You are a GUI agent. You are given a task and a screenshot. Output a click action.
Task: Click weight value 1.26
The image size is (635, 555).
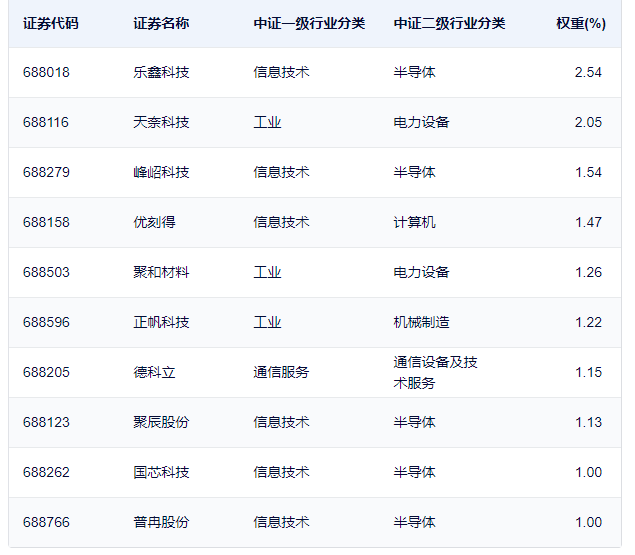[589, 272]
